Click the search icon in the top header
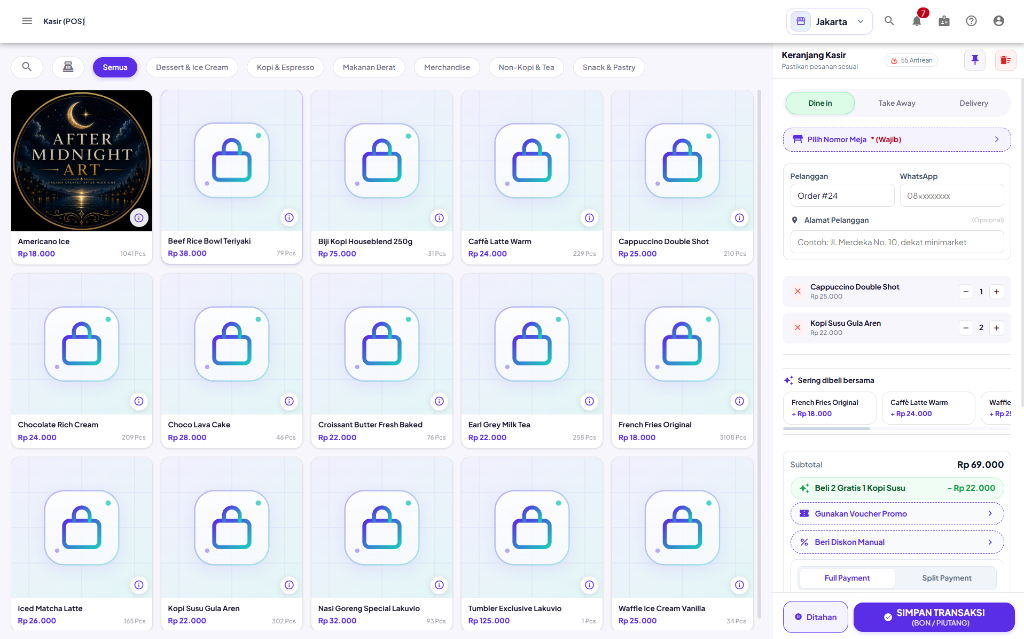The image size is (1024, 639). point(889,21)
